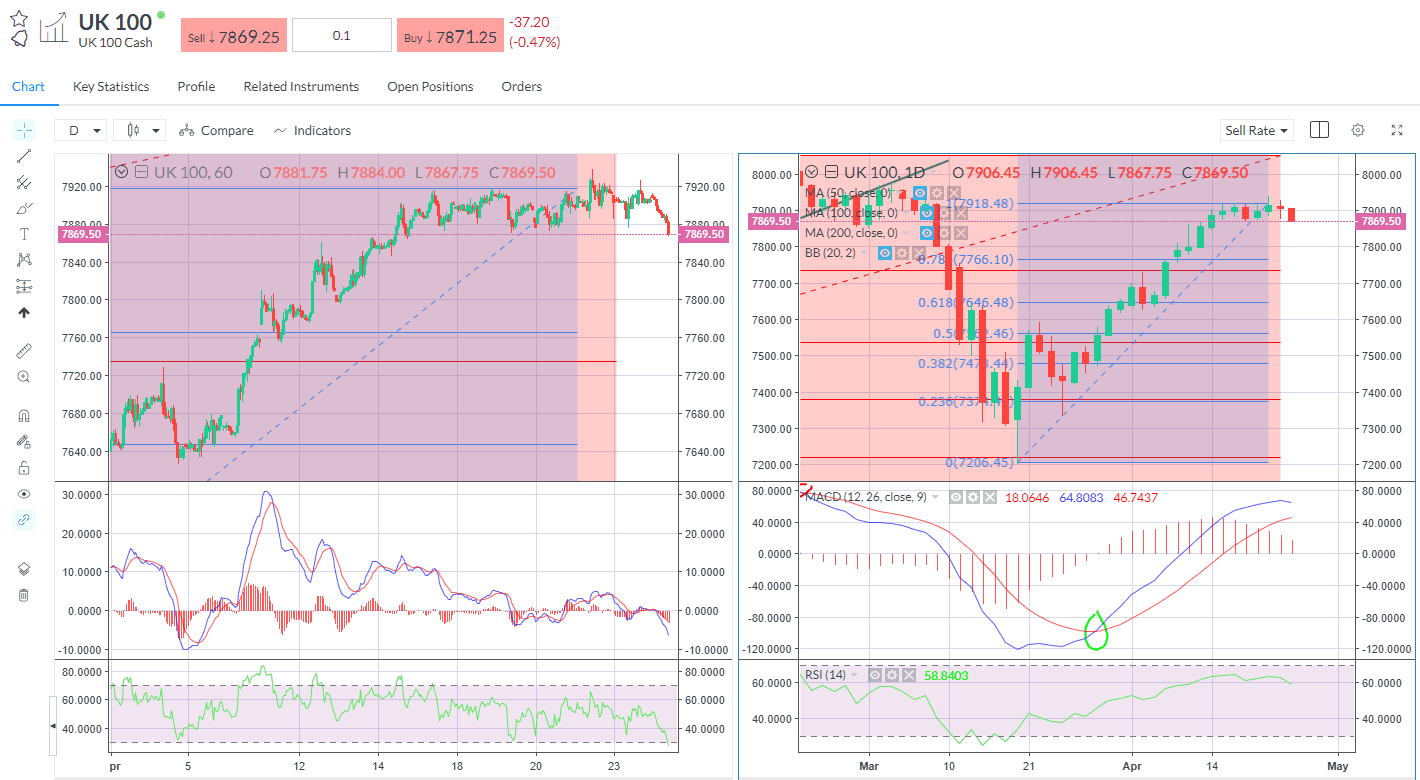Add UK 100 to favorites via star icon
The height and width of the screenshot is (780, 1420).
(18, 13)
